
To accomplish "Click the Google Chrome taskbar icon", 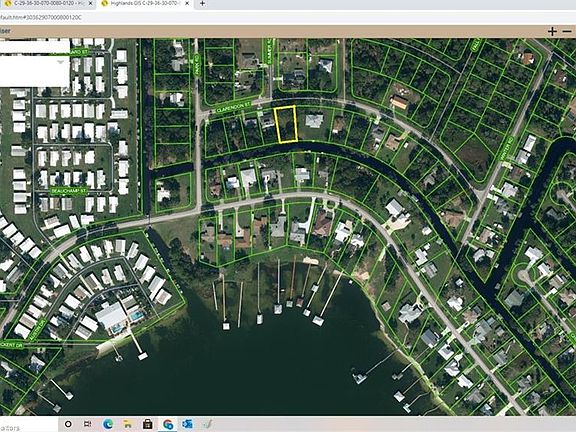I will tap(168, 425).
